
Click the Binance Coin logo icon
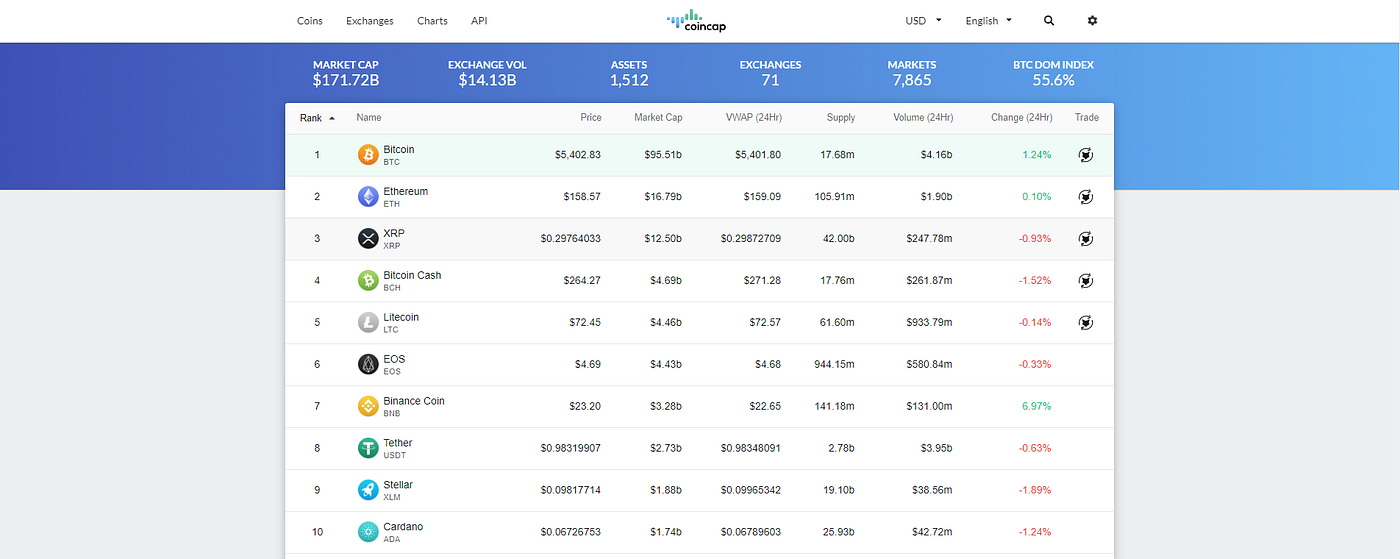(x=368, y=407)
